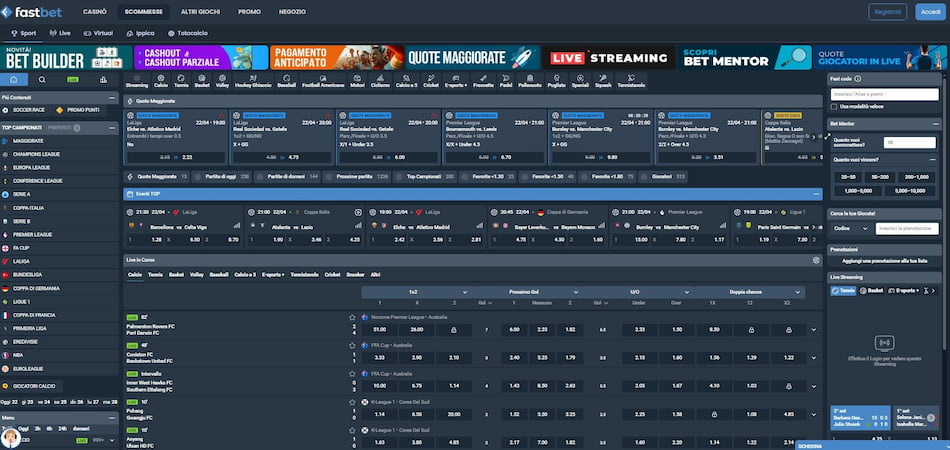Collapse the Top Campionati section
Viewport: 950px width, 450px height.
click(111, 128)
